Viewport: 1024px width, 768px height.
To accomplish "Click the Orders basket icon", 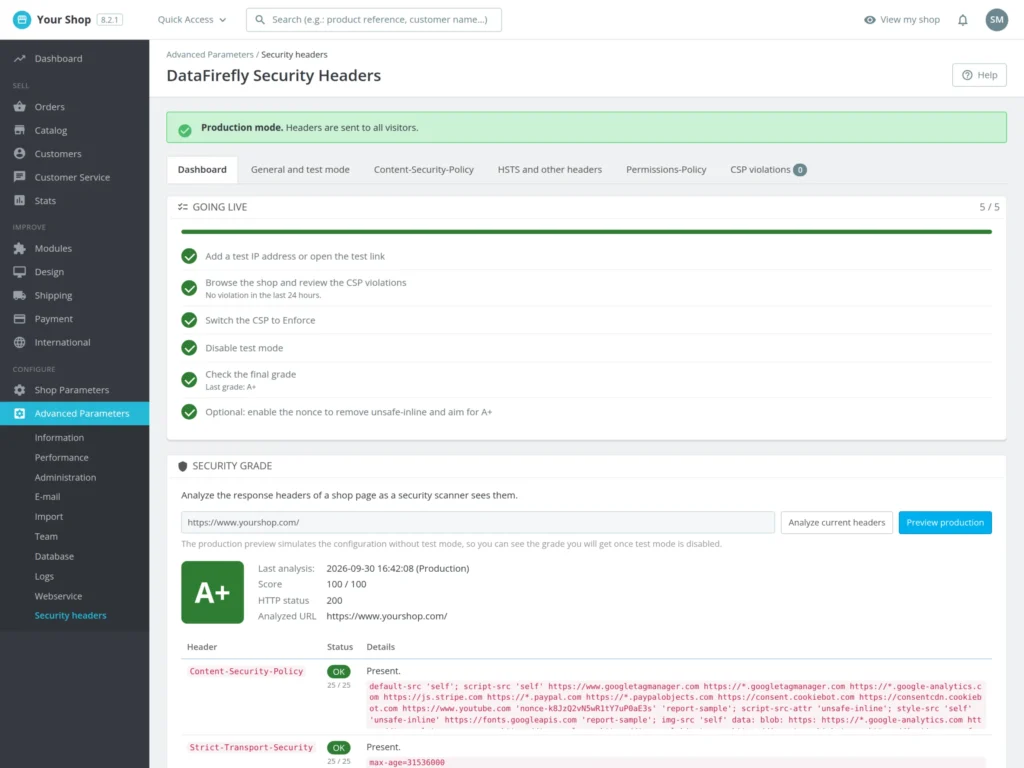I will (x=20, y=106).
